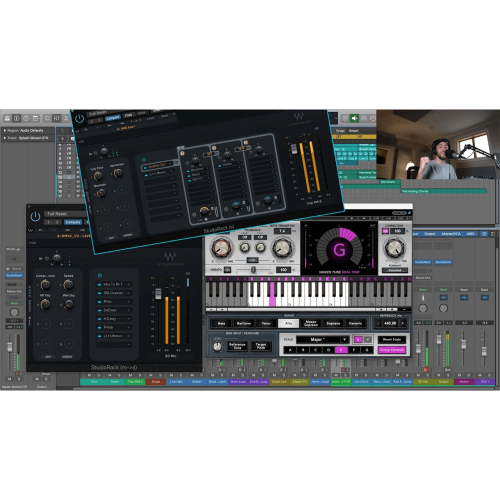Expand the Region: Audio Defaults triangle

(x=5, y=130)
